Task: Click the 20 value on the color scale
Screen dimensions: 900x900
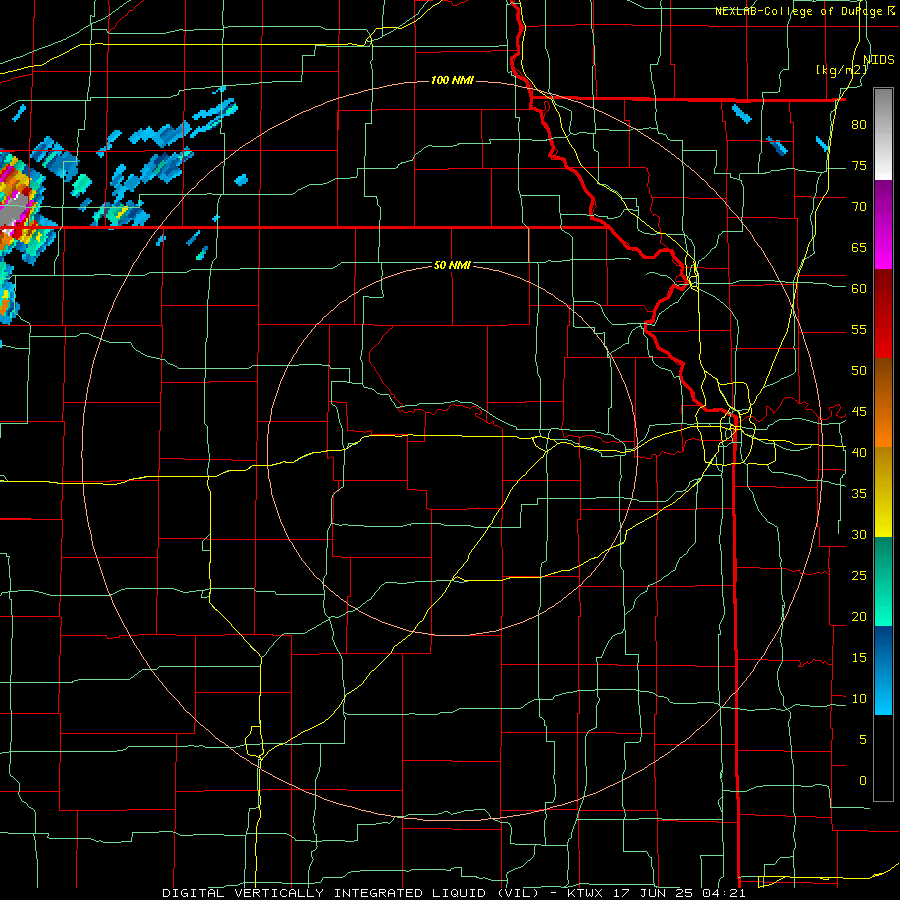Action: pos(859,616)
